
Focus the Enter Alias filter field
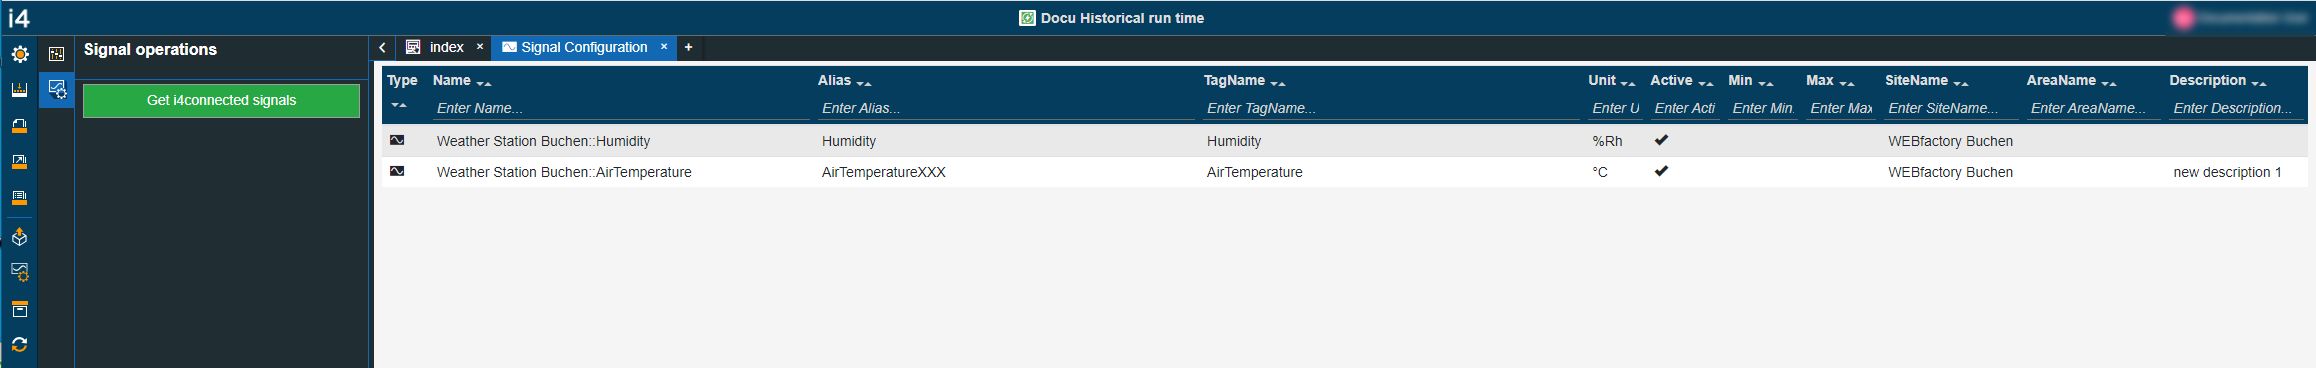[x=1006, y=108]
